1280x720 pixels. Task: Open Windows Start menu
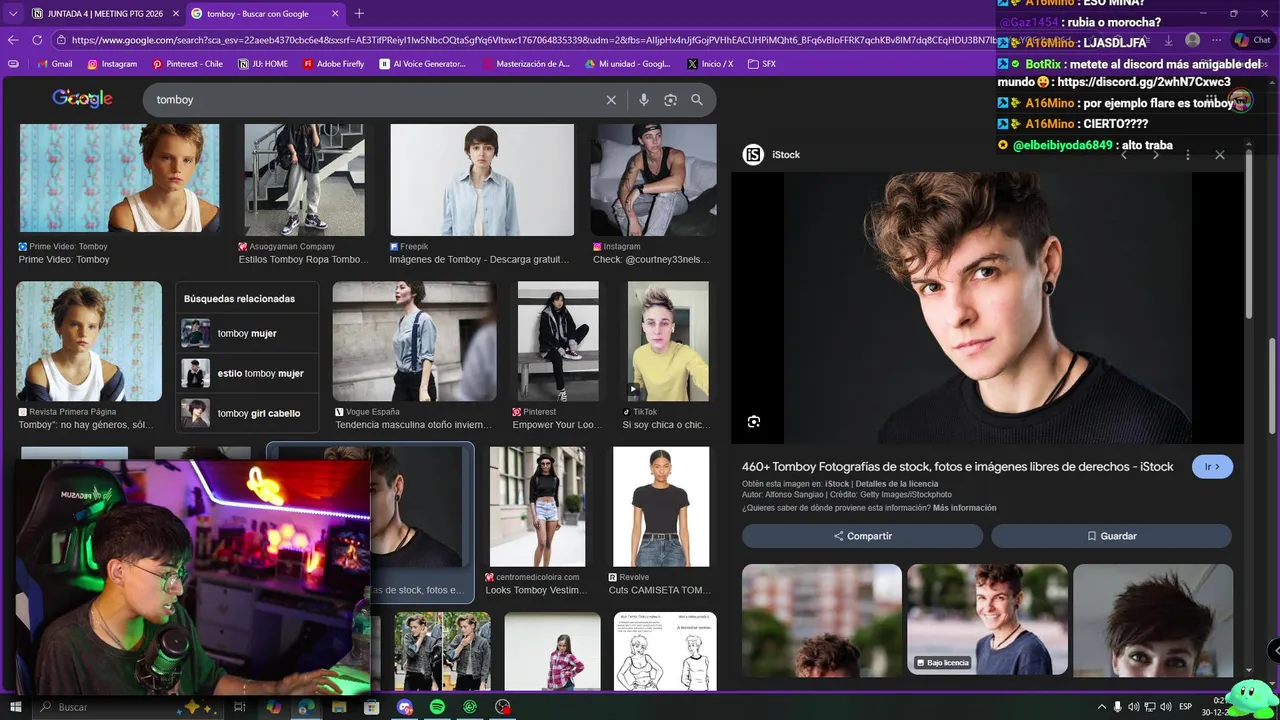(x=16, y=707)
